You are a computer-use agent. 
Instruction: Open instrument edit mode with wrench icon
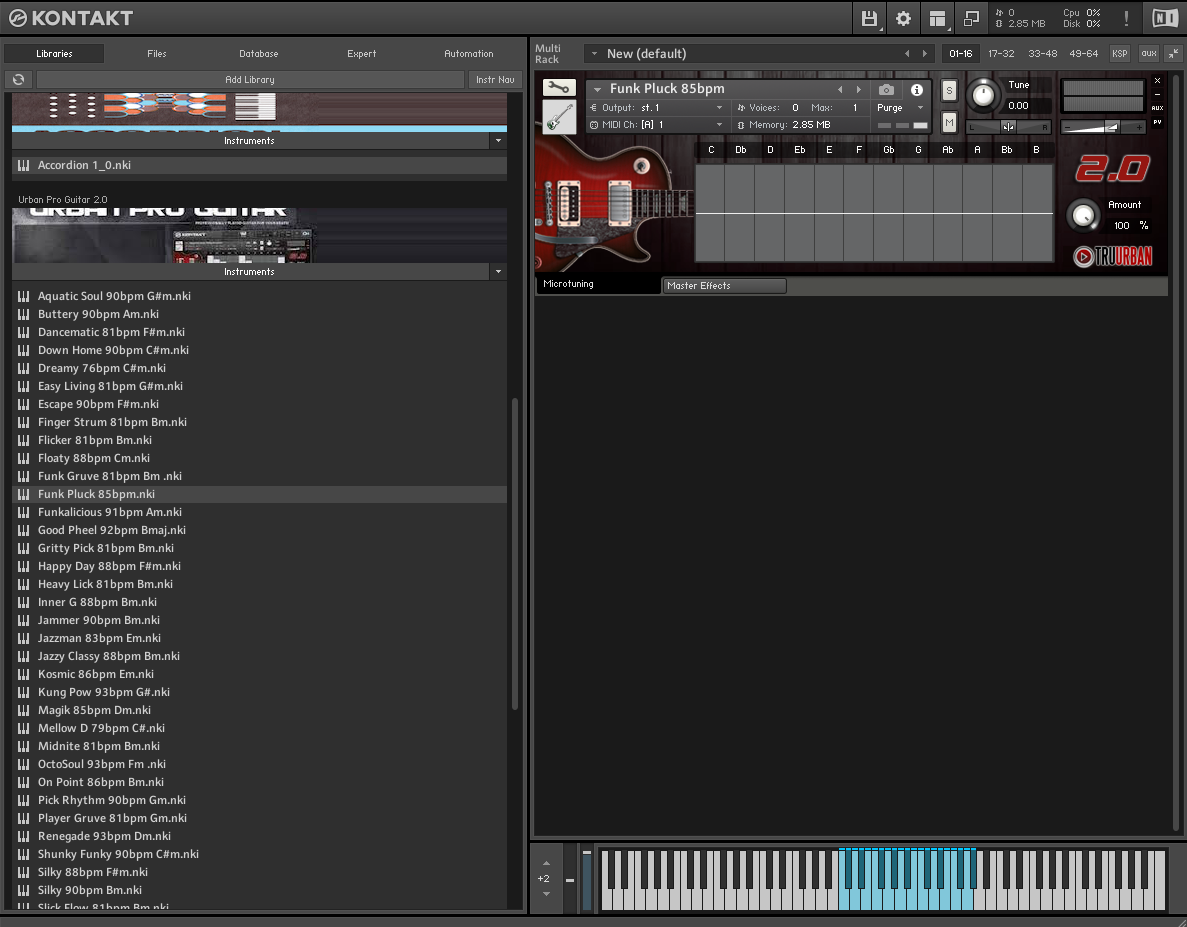[559, 88]
